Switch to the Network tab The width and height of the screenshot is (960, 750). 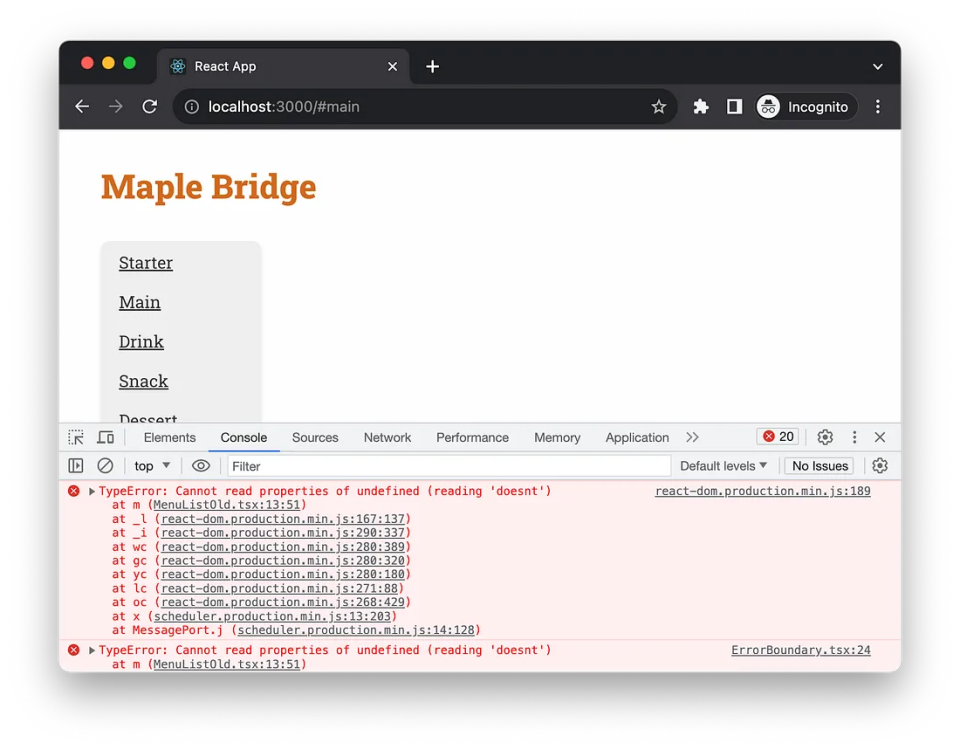387,437
